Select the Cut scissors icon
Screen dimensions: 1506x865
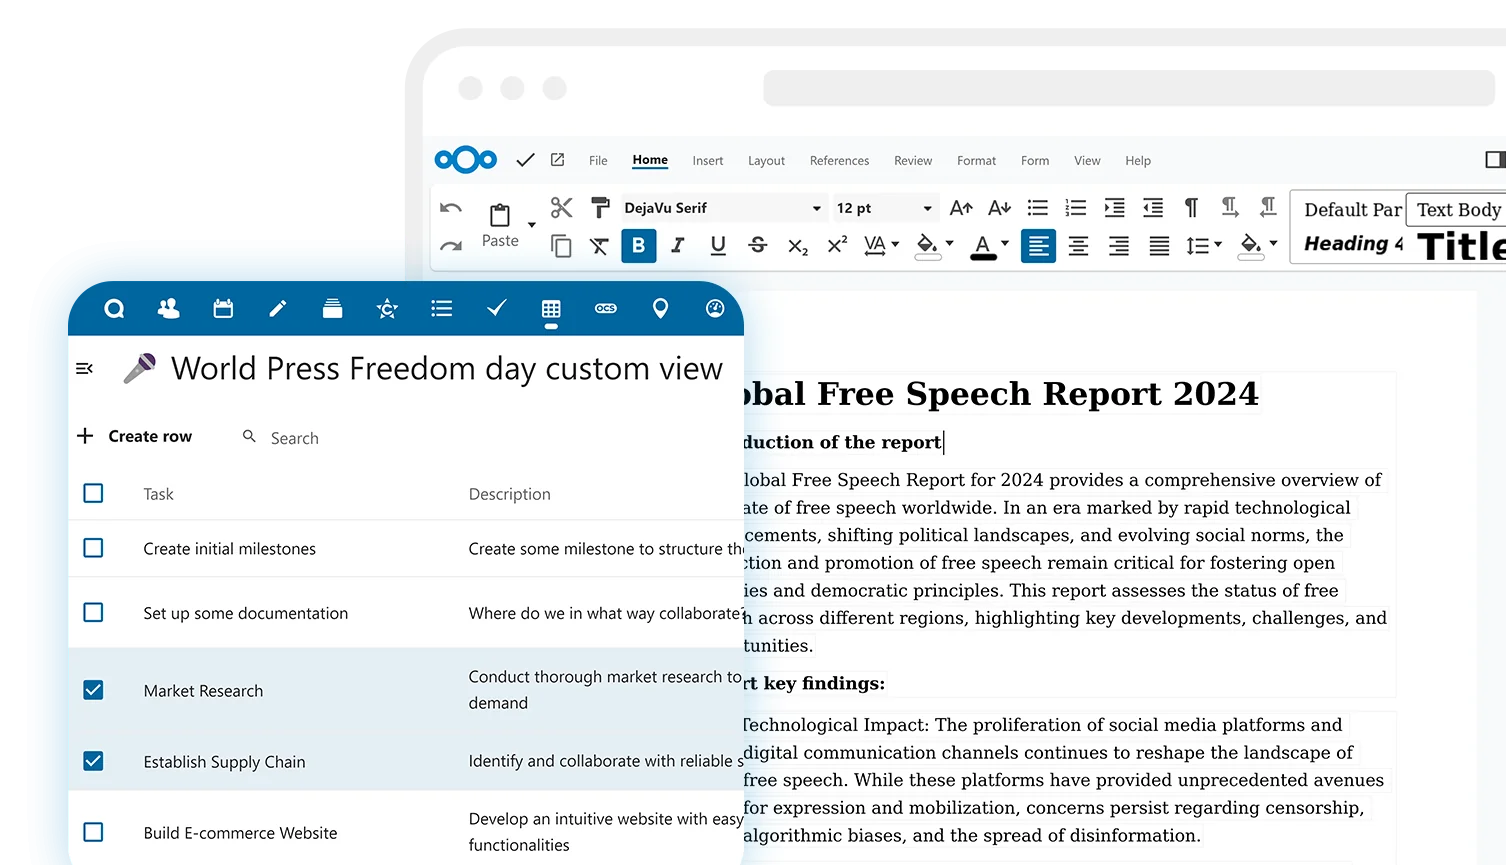(561, 208)
